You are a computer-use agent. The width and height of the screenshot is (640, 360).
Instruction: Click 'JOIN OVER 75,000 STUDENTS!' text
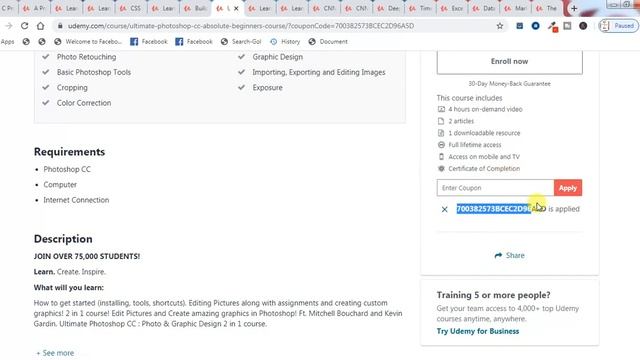tap(87, 256)
